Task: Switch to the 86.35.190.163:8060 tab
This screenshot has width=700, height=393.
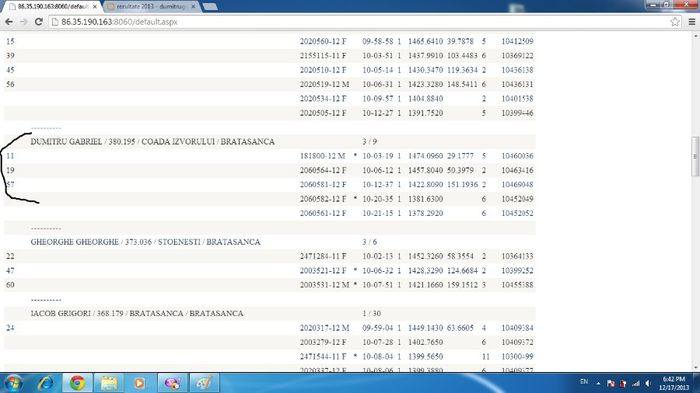Action: click(x=52, y=7)
